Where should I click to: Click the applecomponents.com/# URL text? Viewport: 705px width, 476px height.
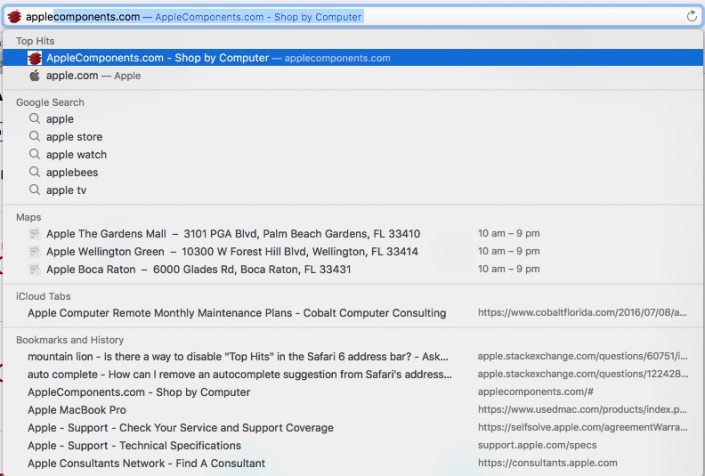(535, 391)
